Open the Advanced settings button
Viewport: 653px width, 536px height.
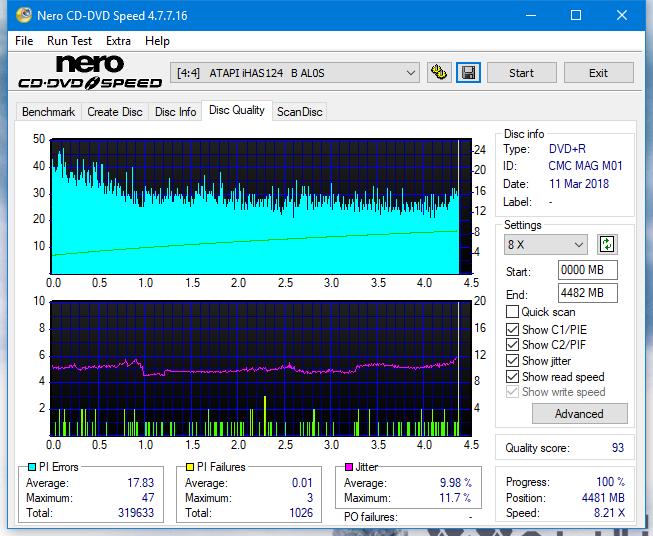tap(579, 414)
